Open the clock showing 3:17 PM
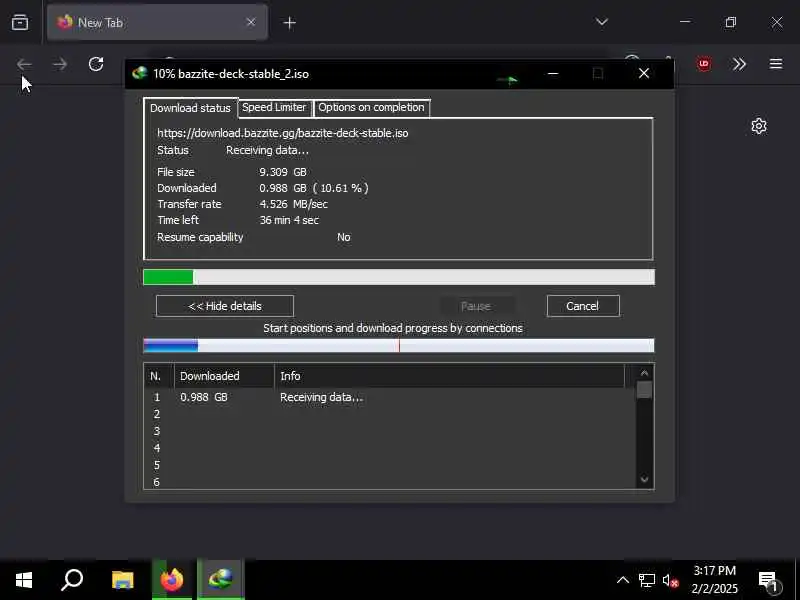Viewport: 800px width, 600px height. pyautogui.click(x=715, y=580)
